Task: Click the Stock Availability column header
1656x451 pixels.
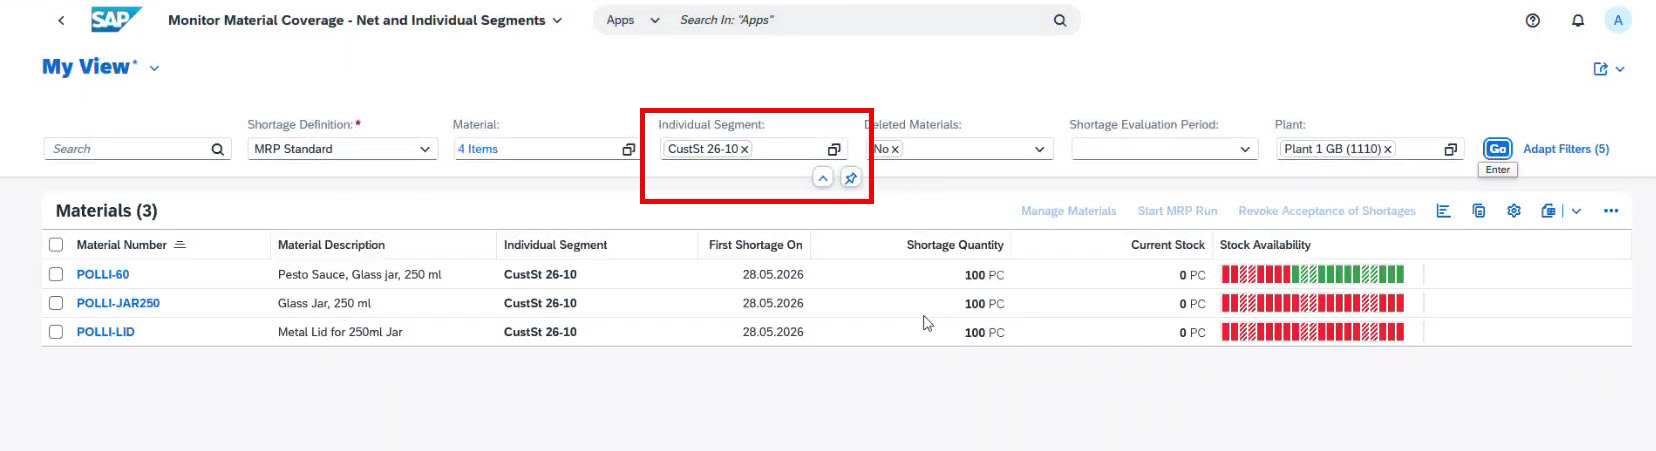Action: pos(1265,245)
